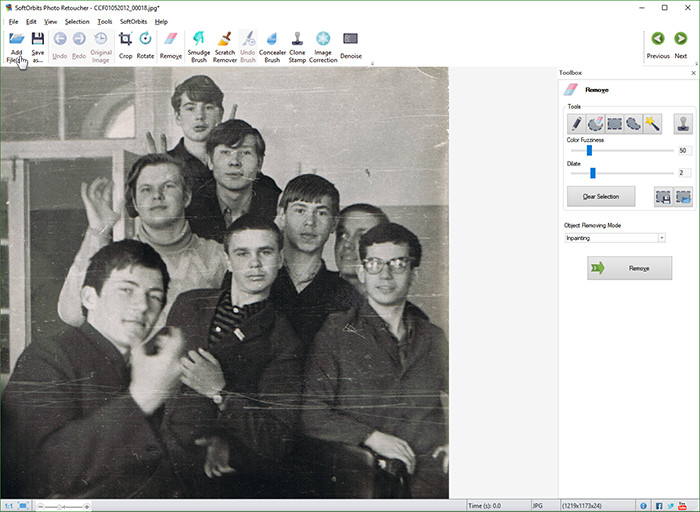Click the load selection folder icon
Screen dimensions: 700x512
[x=683, y=197]
